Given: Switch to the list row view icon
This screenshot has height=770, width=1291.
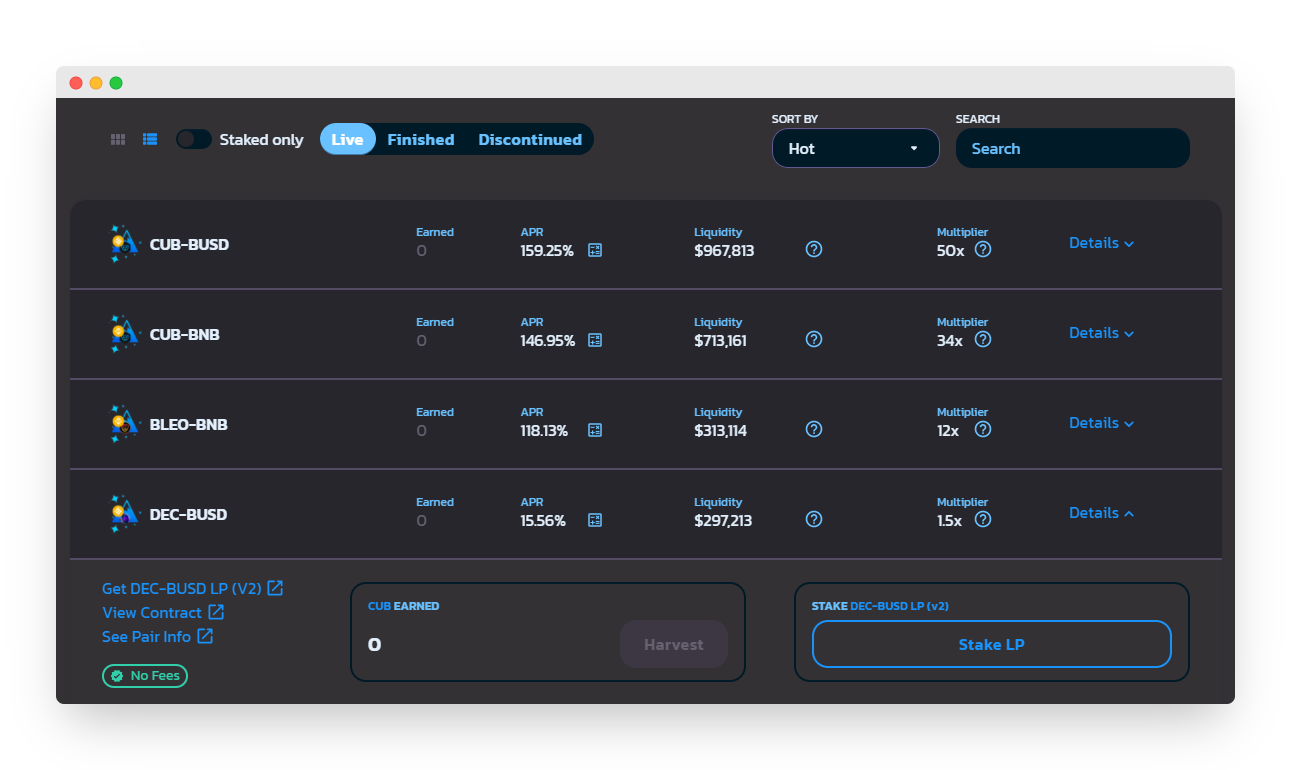Looking at the screenshot, I should [x=150, y=140].
